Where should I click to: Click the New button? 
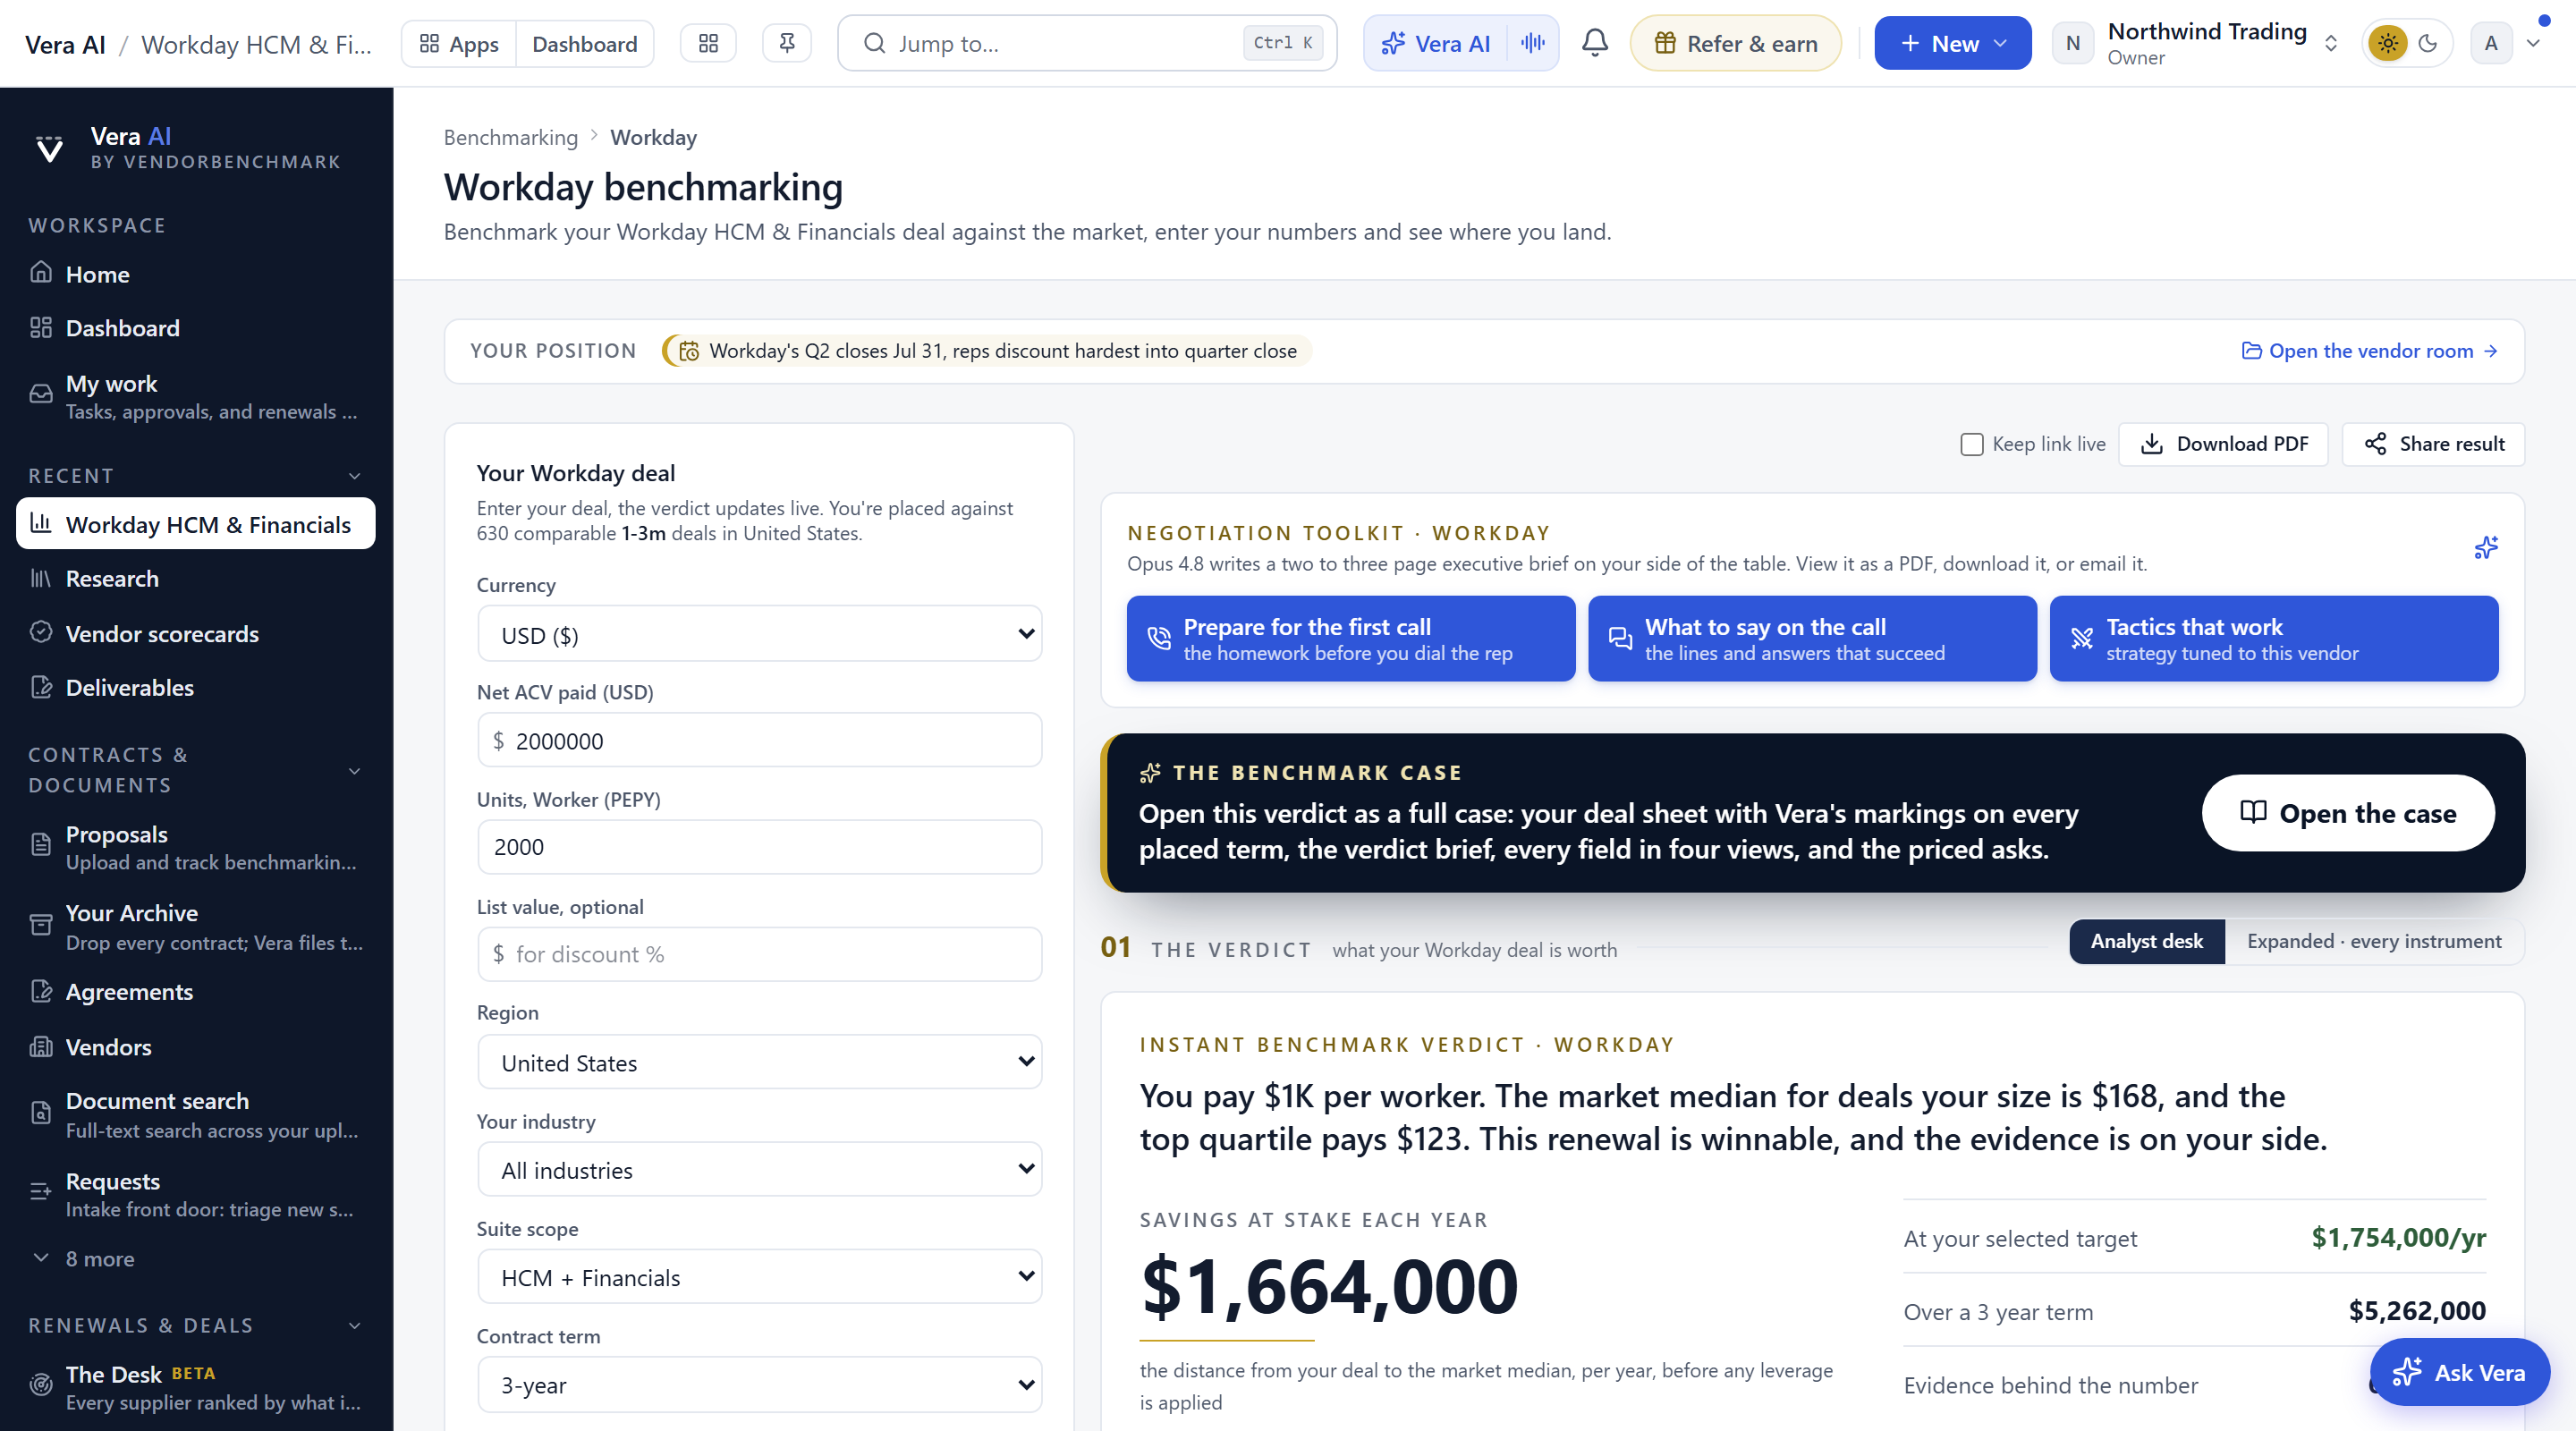click(1952, 43)
